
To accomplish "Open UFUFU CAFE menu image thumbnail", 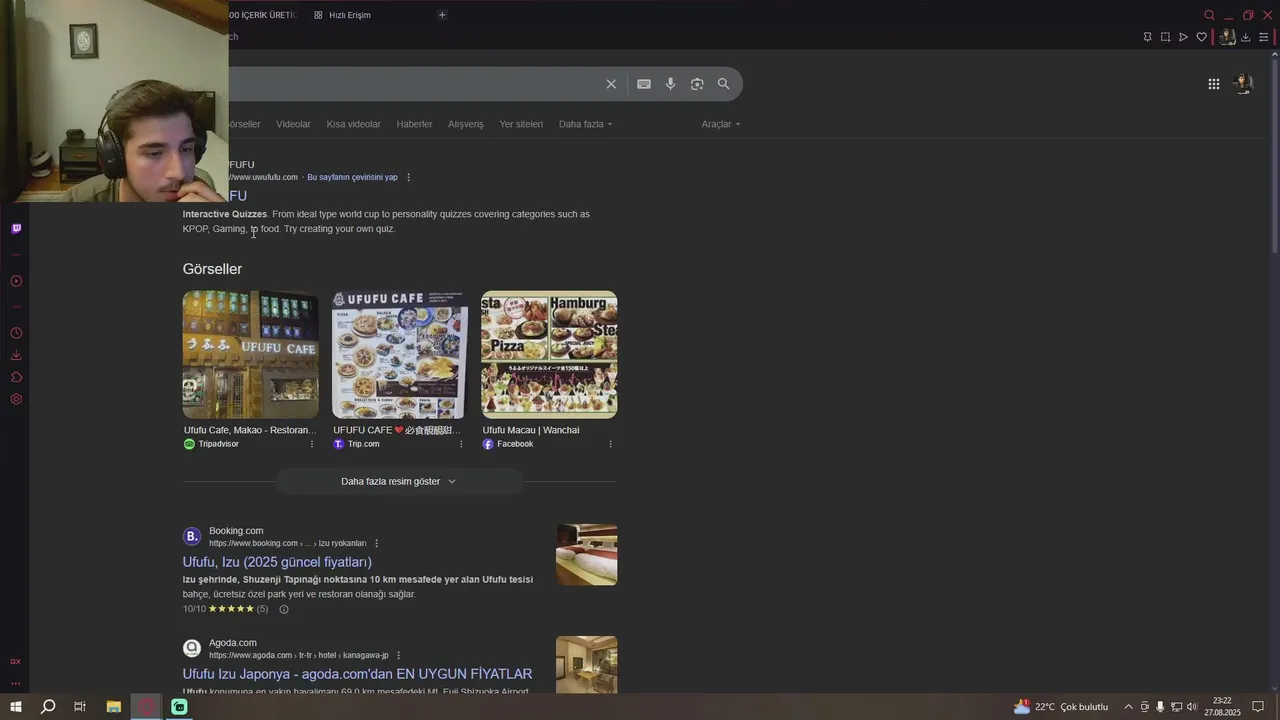I will pos(400,355).
